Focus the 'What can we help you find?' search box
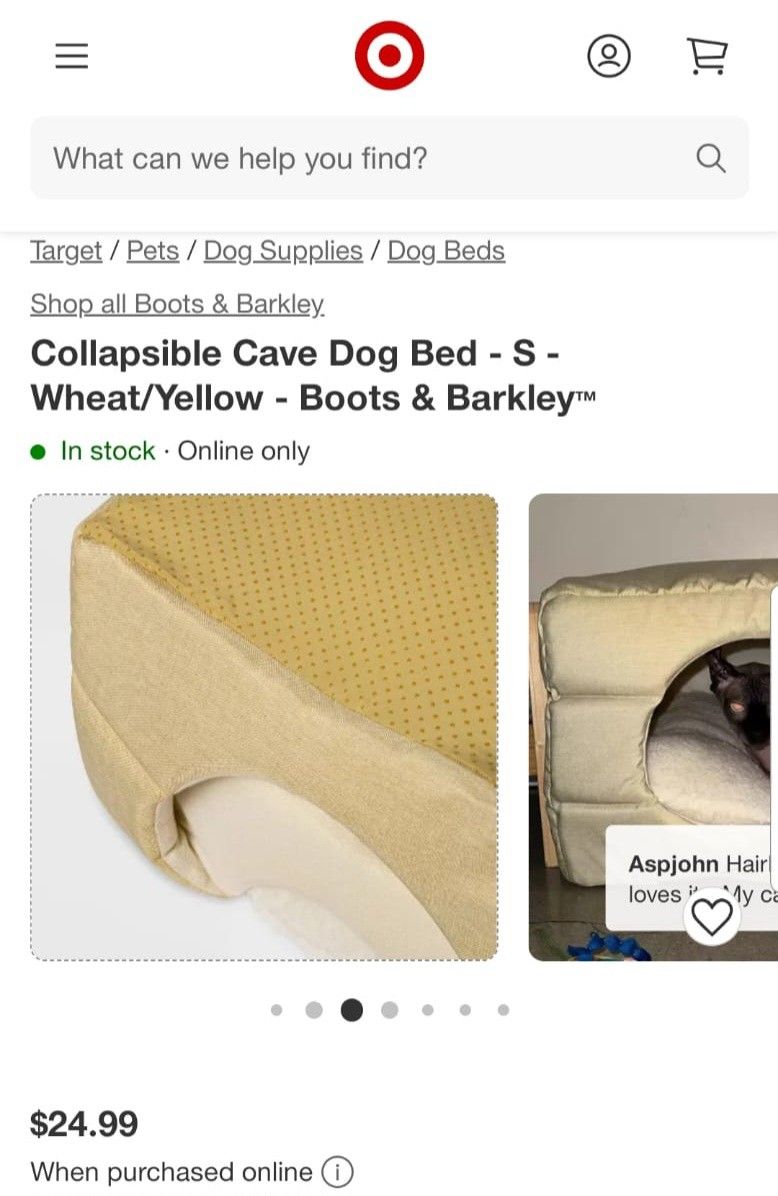Screen dimensions: 778x1196 point(389,158)
